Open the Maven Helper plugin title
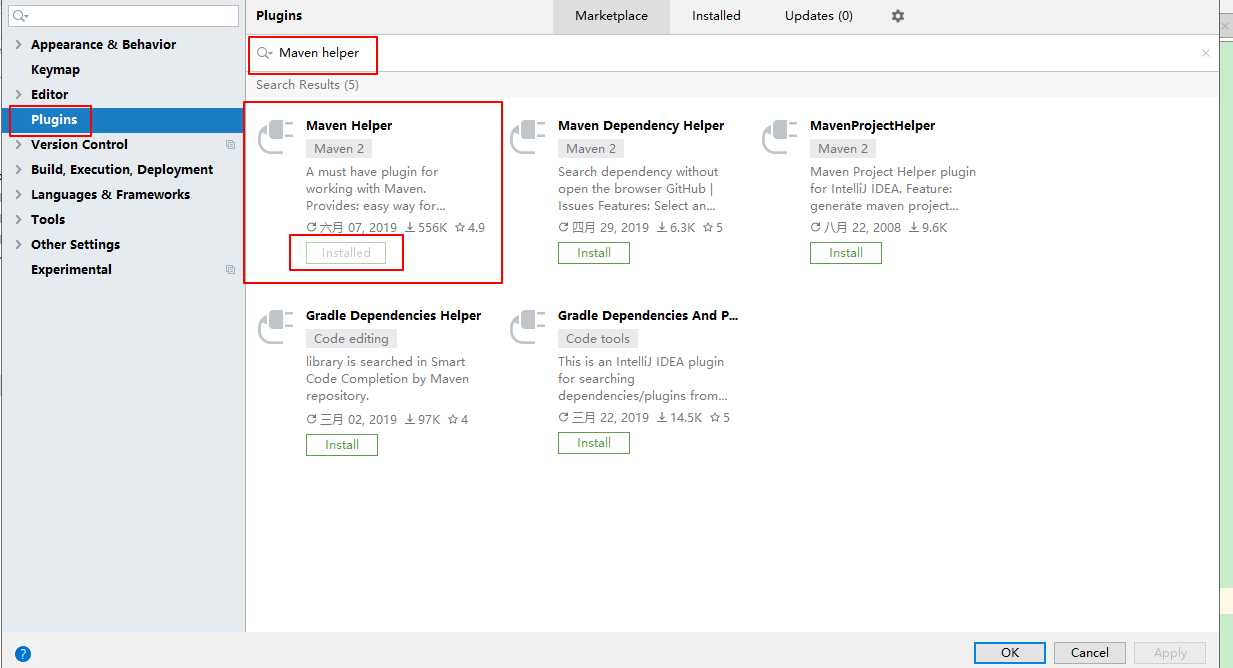1233x668 pixels. [x=349, y=126]
